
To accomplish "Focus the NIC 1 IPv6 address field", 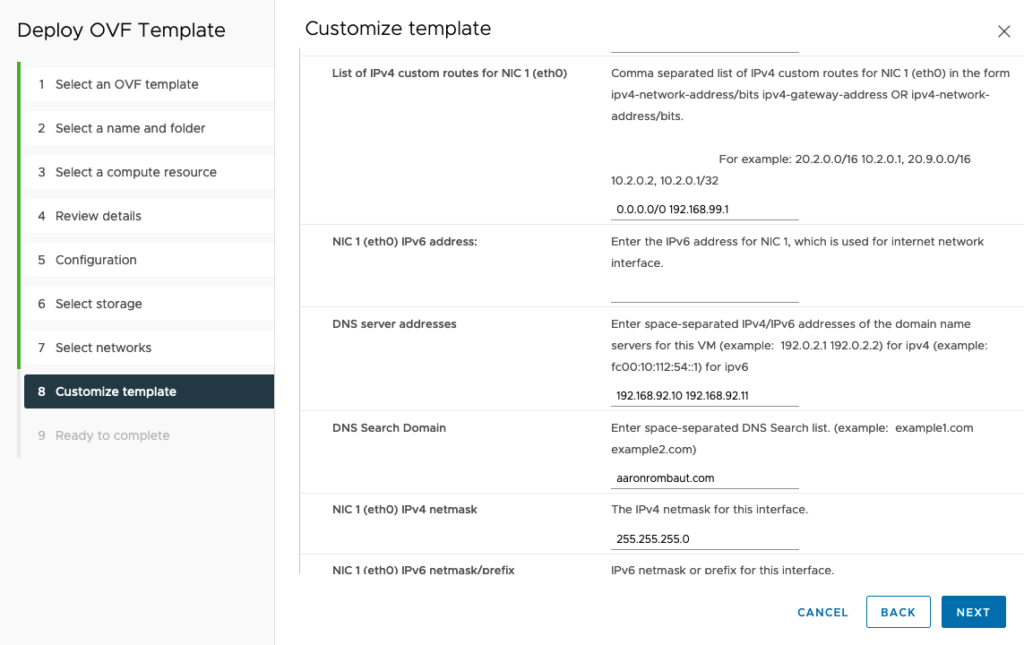I will point(704,292).
